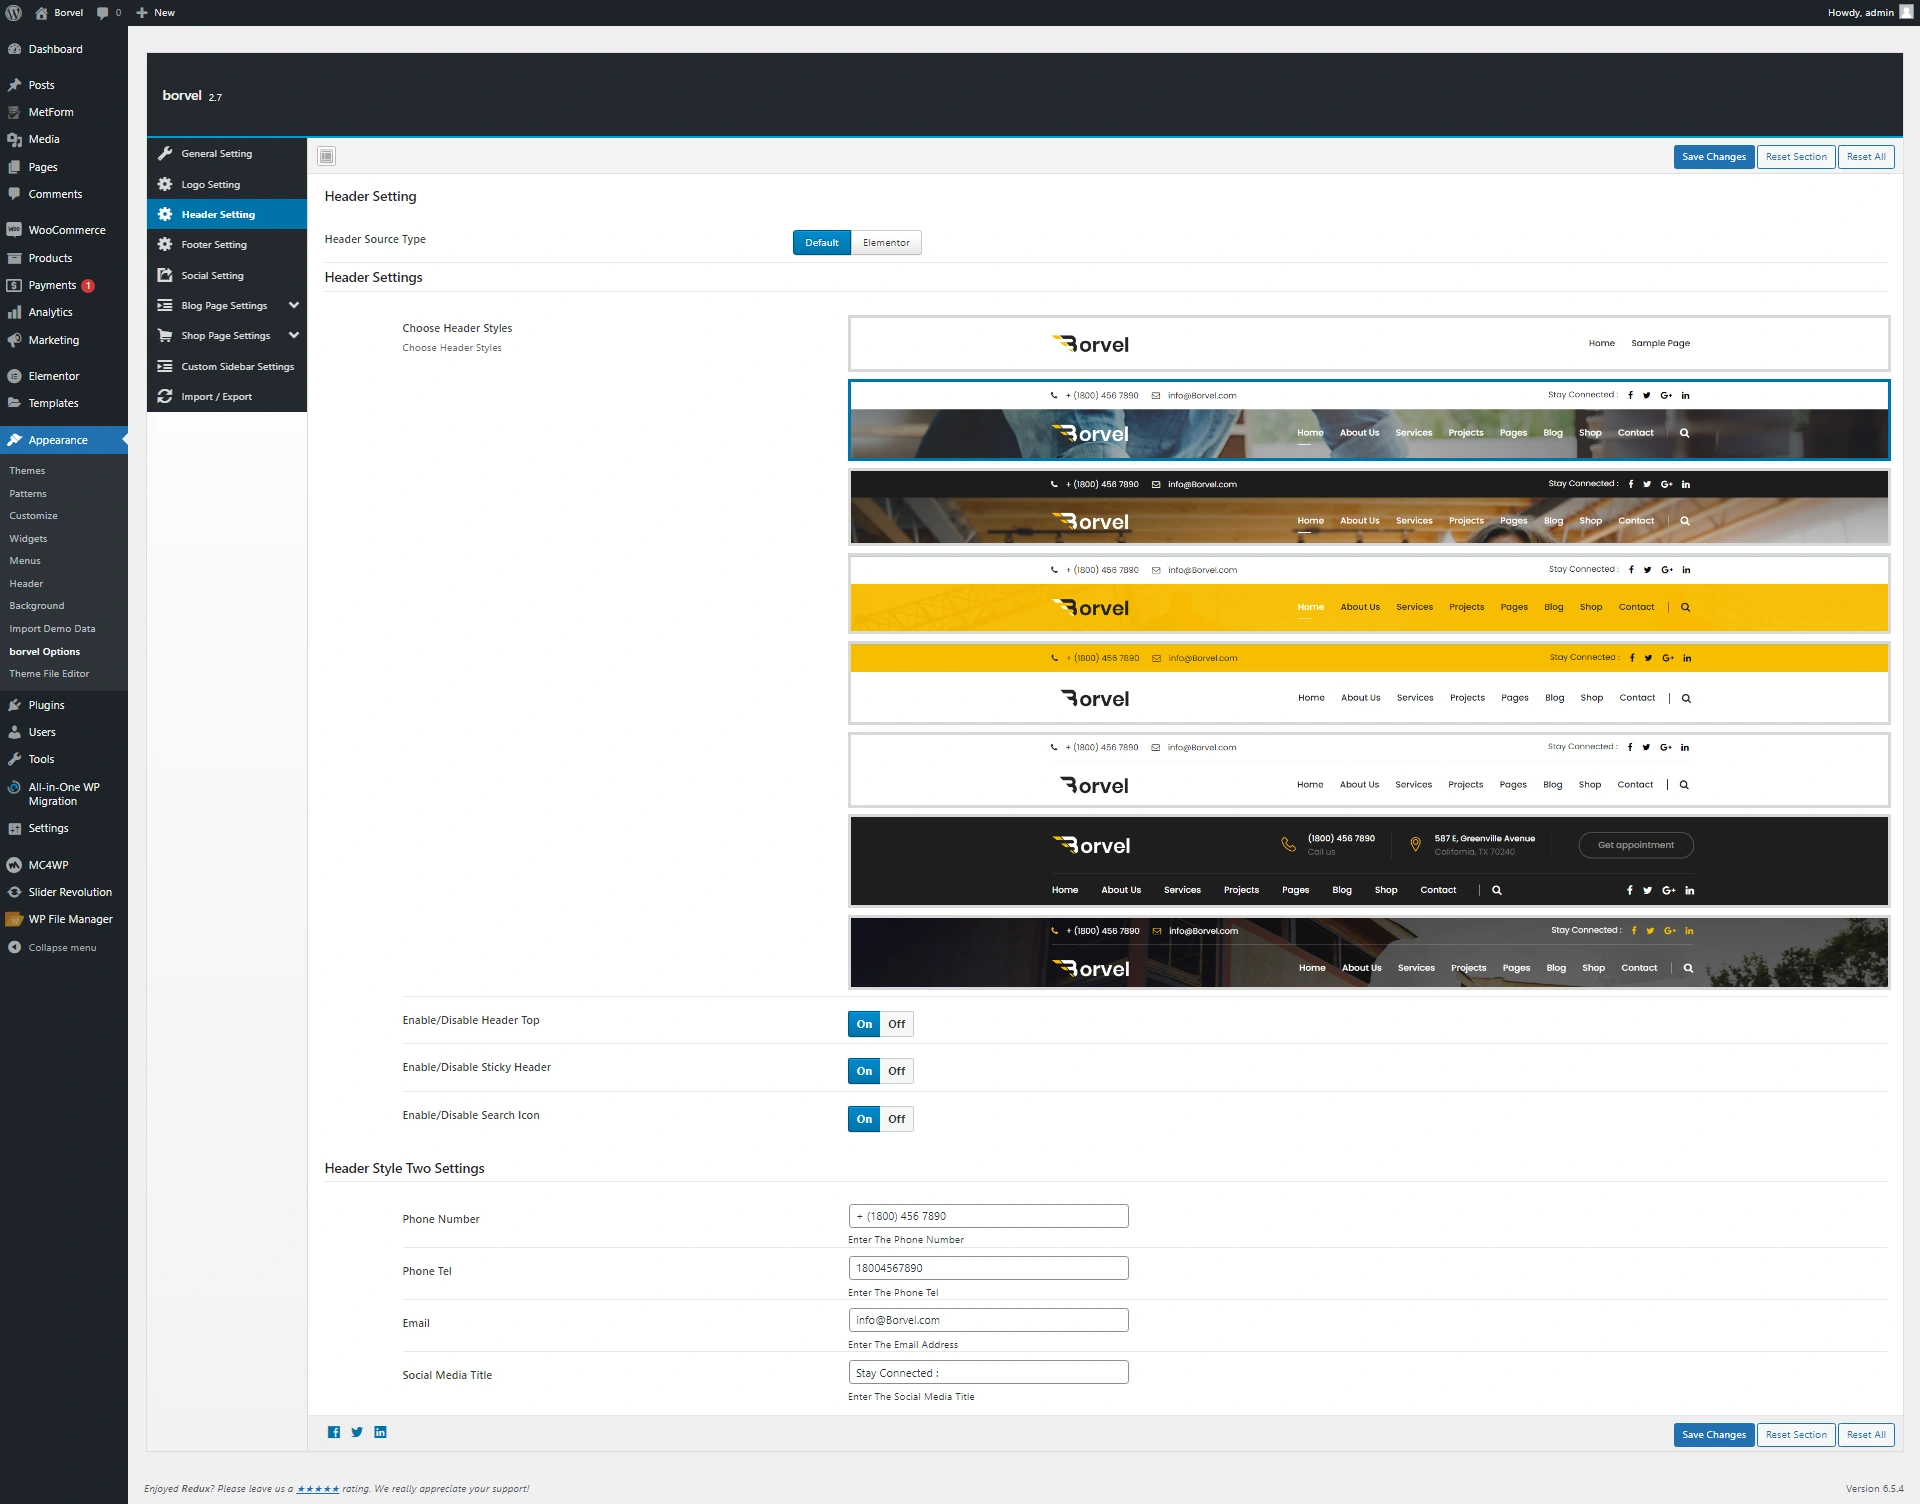Open the WooCommerce menu item
The width and height of the screenshot is (1920, 1504).
(66, 230)
